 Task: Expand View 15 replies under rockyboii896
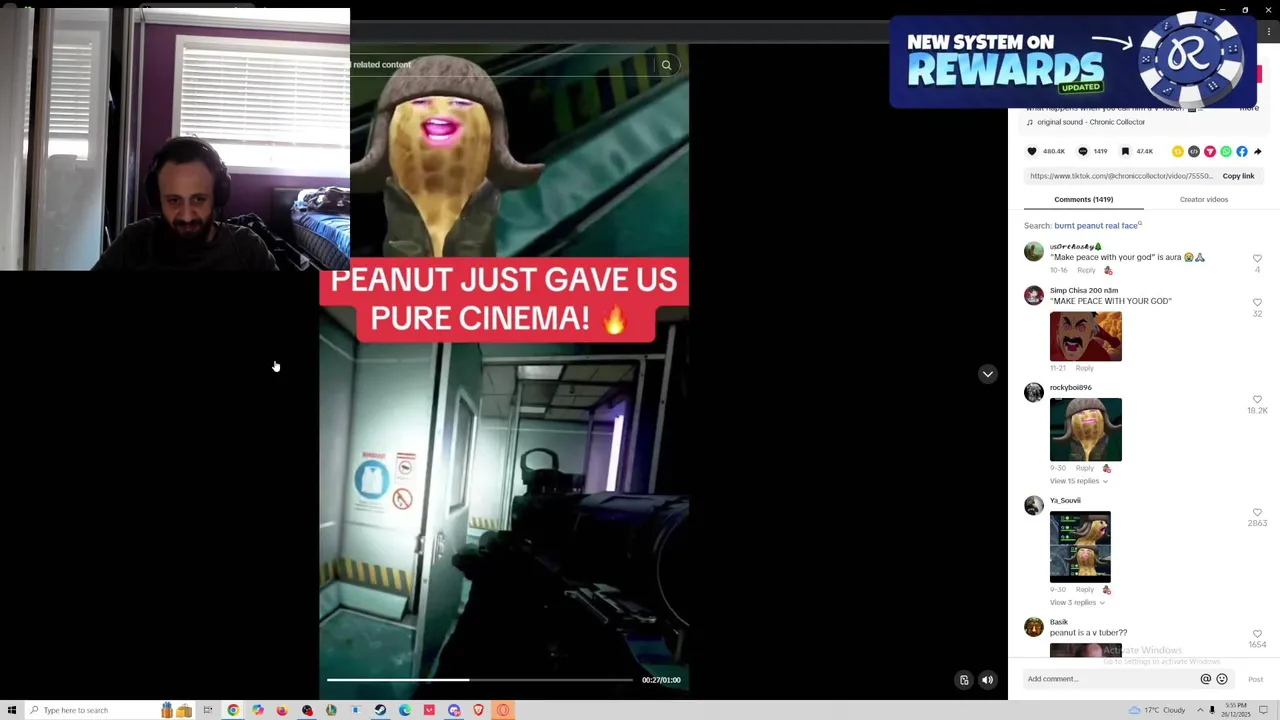tap(1078, 481)
